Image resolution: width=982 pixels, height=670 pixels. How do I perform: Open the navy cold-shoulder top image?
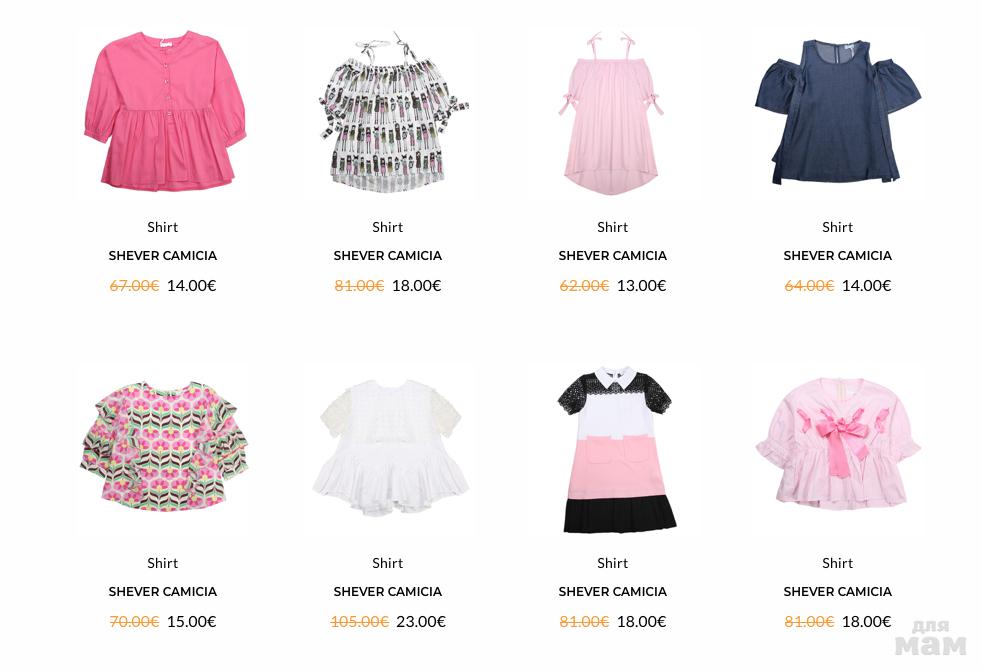[838, 111]
